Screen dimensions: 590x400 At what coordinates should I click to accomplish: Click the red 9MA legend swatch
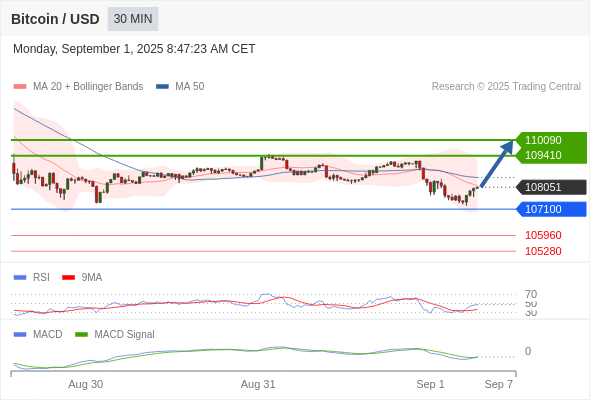point(68,278)
